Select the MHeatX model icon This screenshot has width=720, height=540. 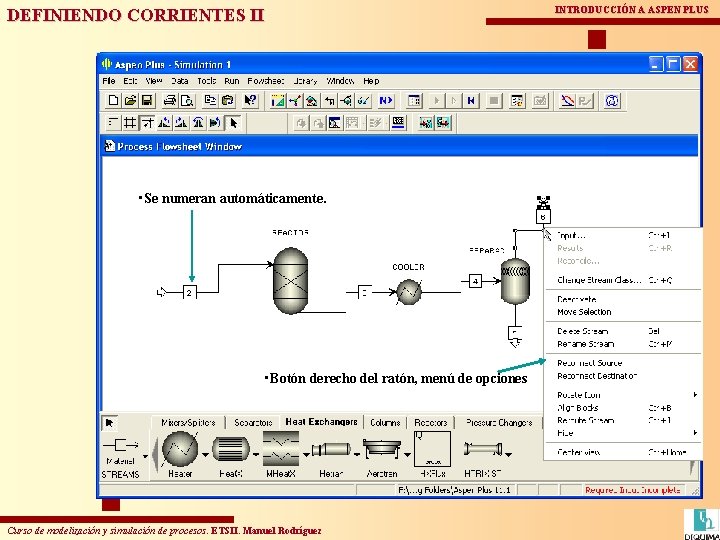(x=281, y=449)
